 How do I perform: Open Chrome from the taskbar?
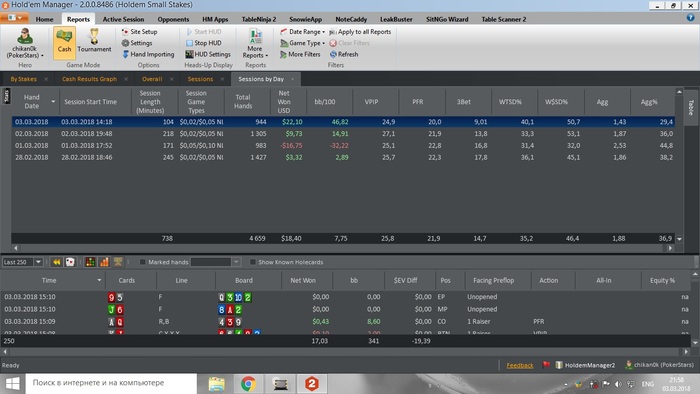point(248,384)
